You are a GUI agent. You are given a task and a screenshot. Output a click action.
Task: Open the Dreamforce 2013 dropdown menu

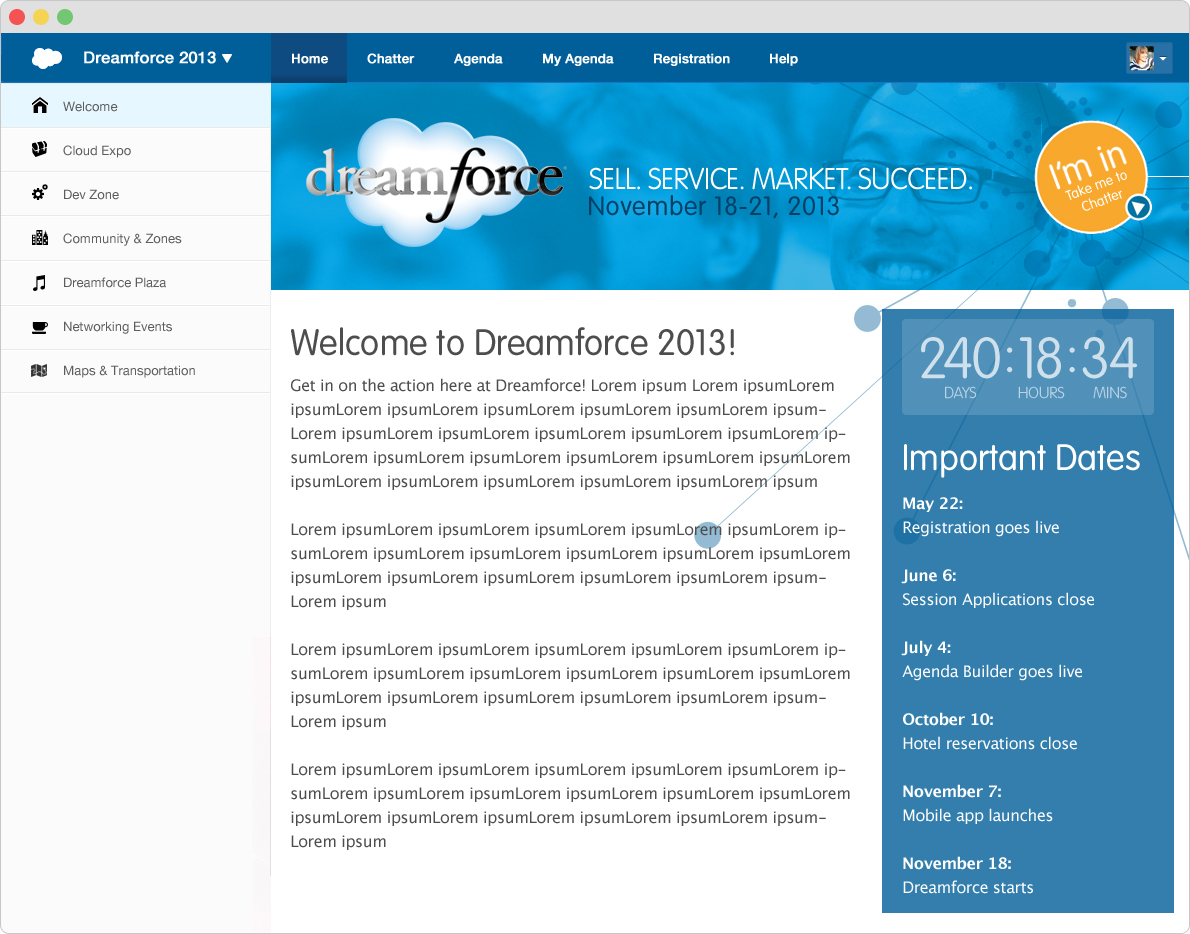pyautogui.click(x=157, y=58)
